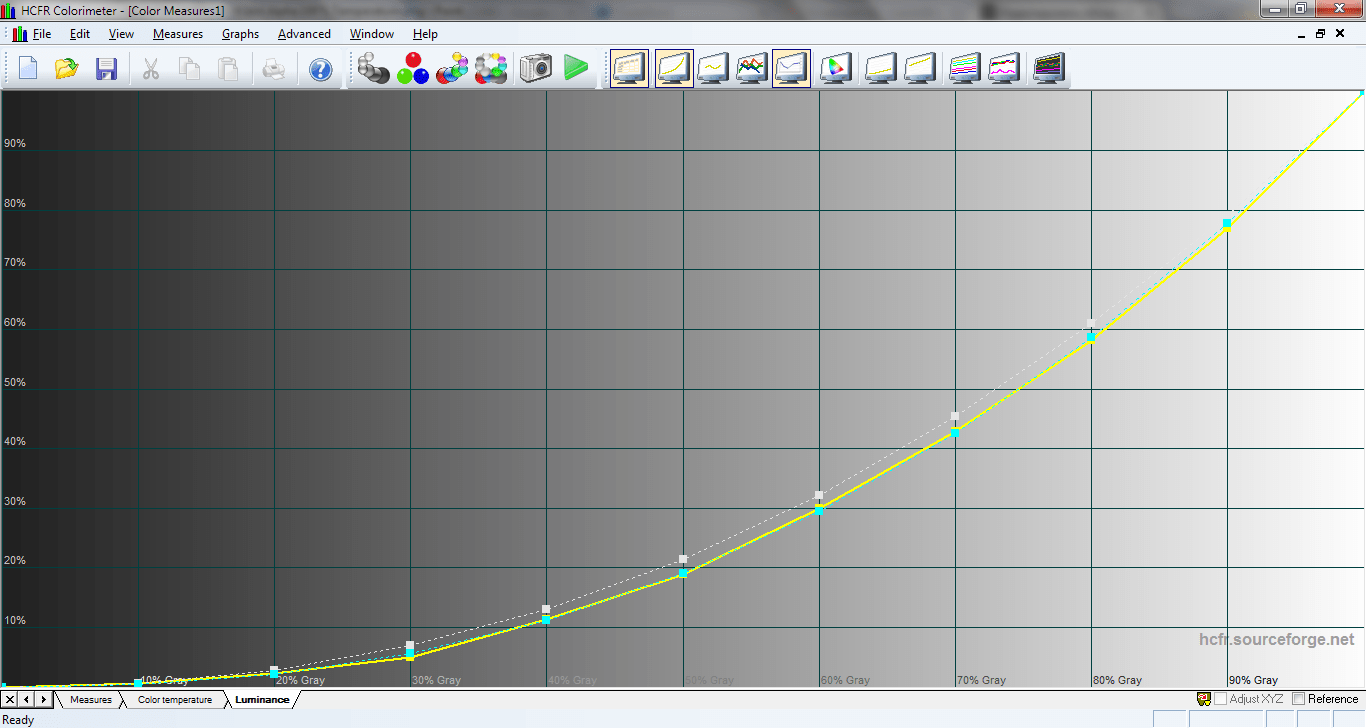Switch to the Measures tab
The width and height of the screenshot is (1366, 728).
coord(91,700)
